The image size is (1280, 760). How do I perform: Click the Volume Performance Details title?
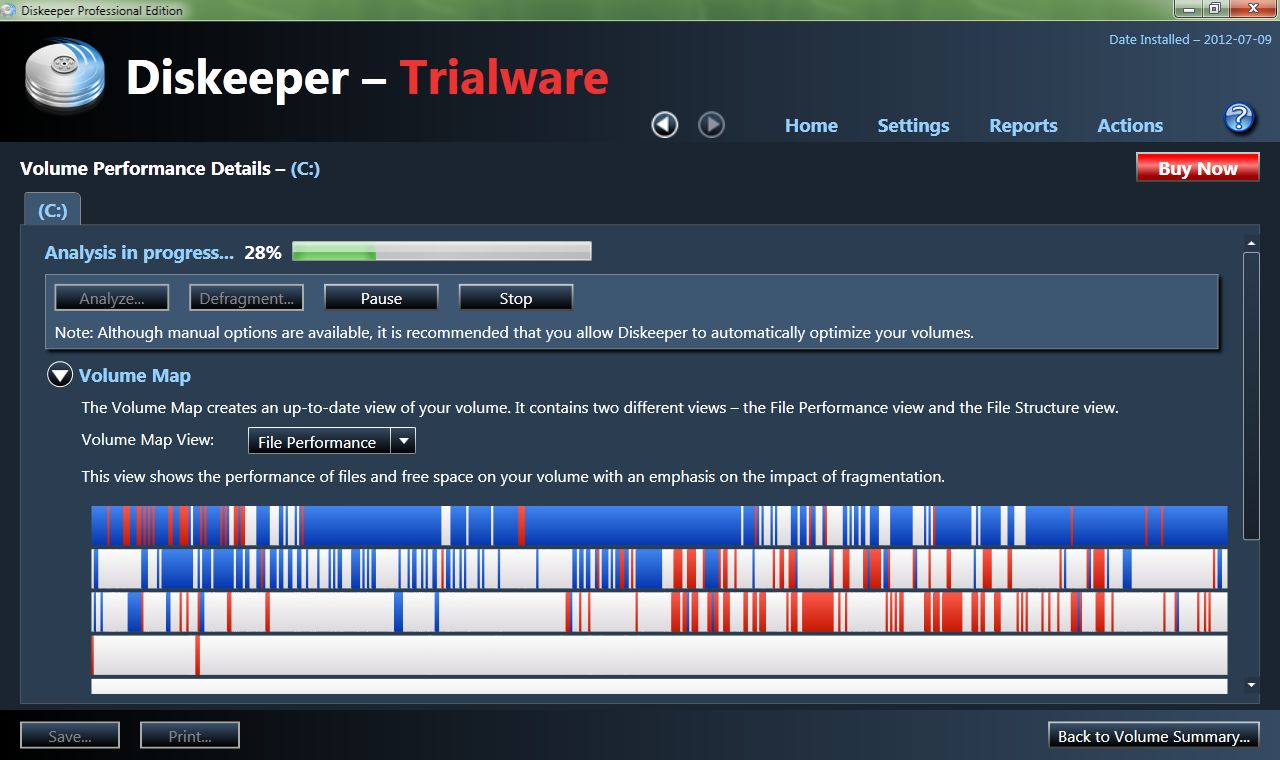click(170, 168)
